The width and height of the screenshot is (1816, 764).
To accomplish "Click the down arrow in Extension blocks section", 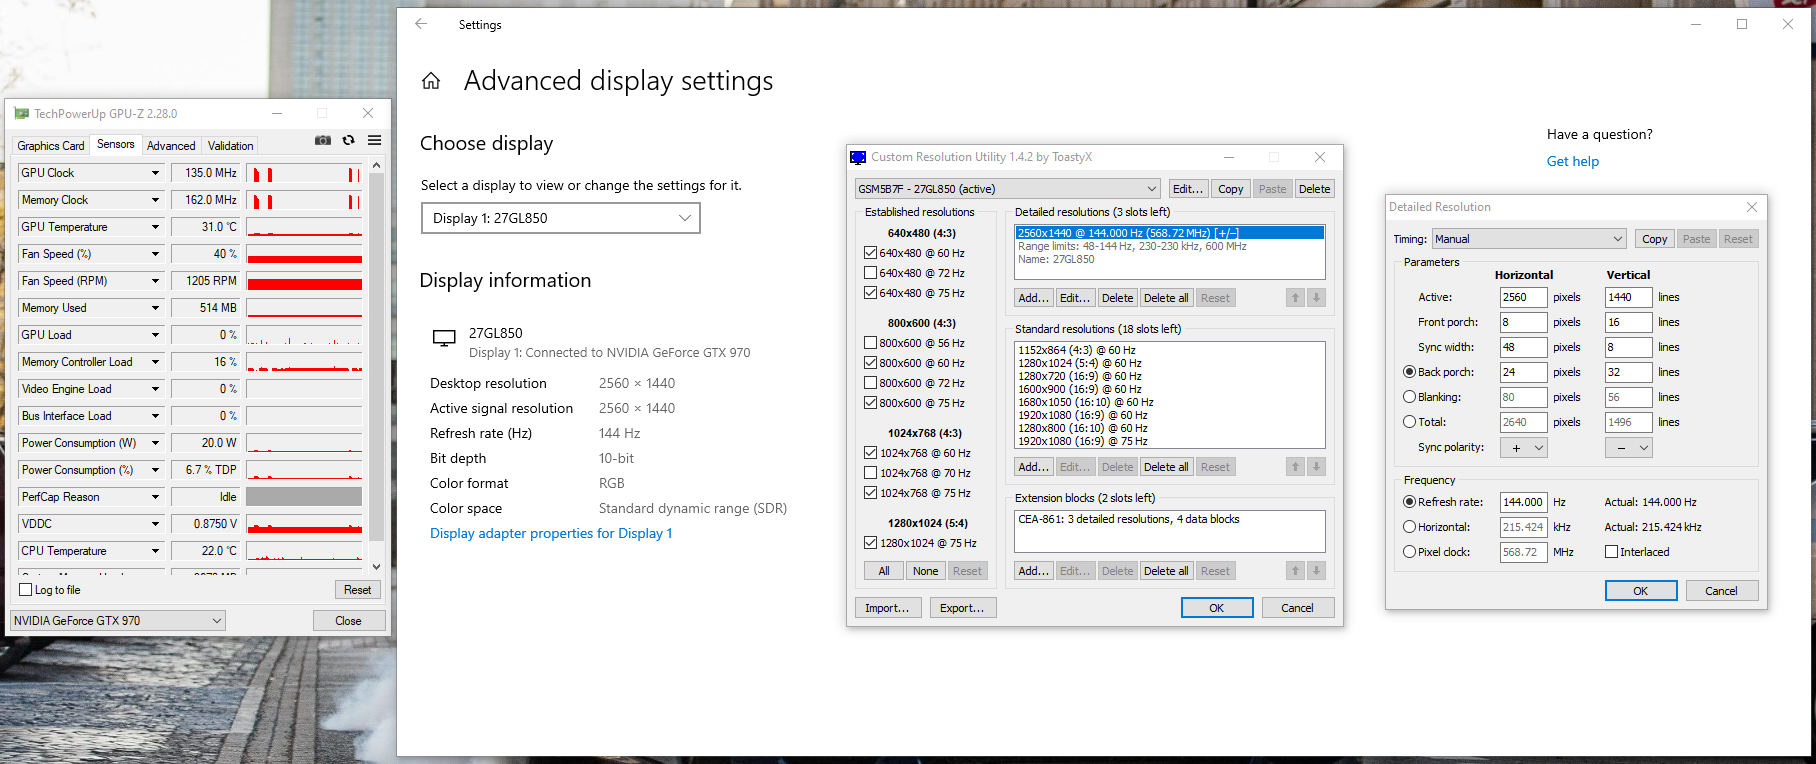I will 1316,571.
